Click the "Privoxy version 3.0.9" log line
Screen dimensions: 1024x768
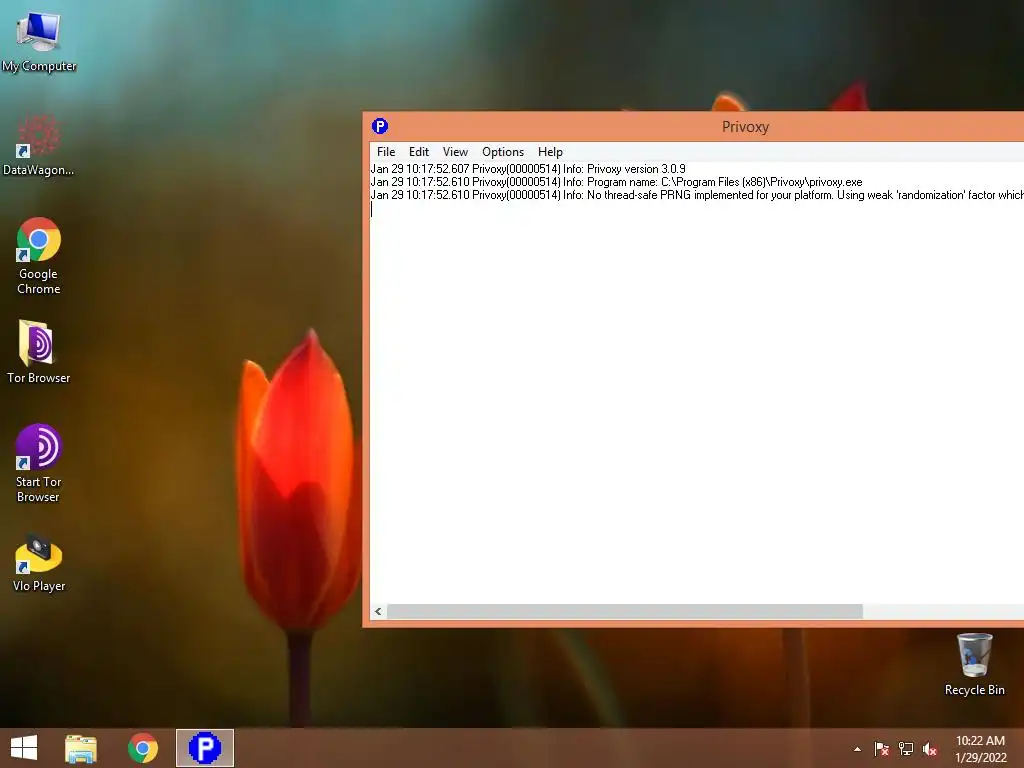tap(528, 169)
